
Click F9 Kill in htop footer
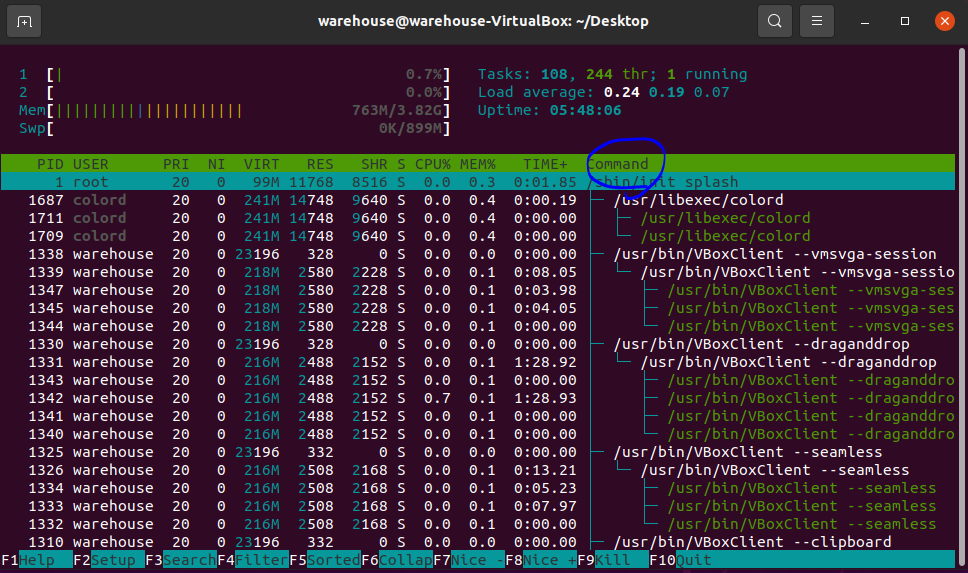(613, 560)
